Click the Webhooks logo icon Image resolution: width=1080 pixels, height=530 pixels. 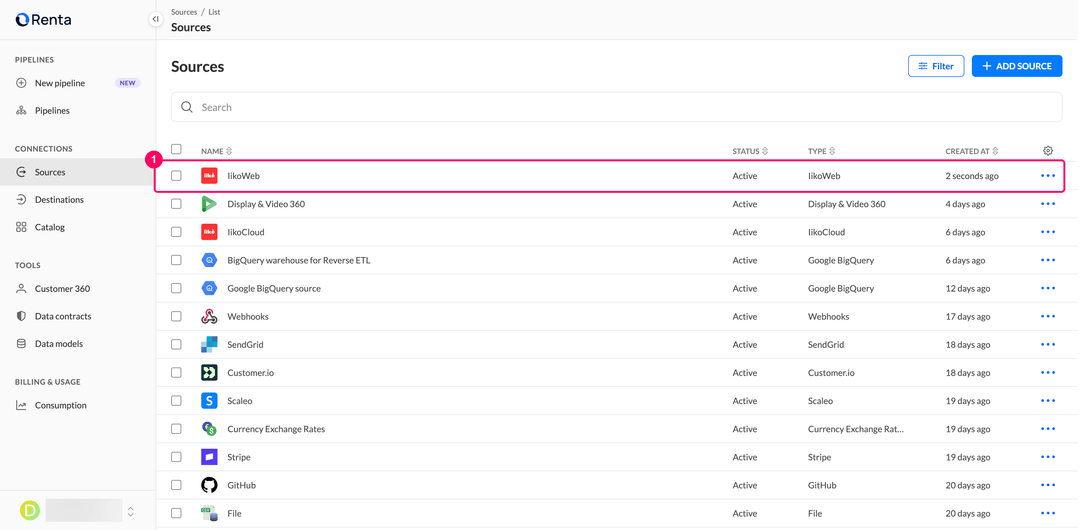209,316
